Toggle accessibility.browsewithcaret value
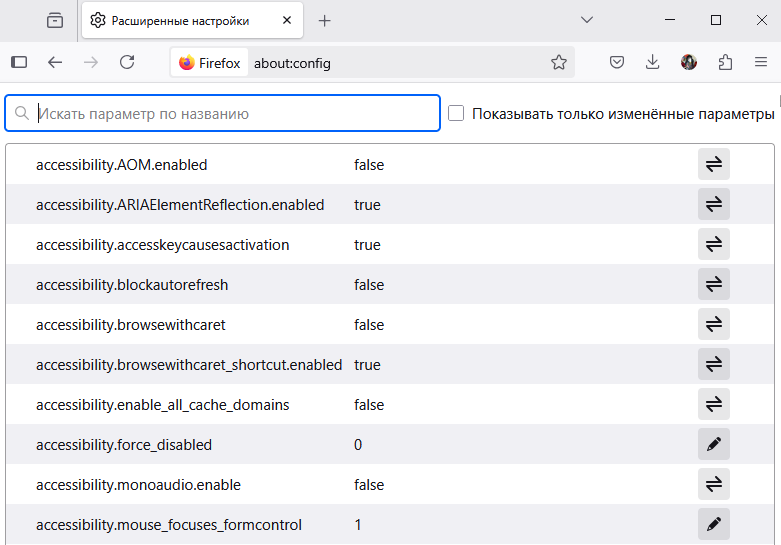781x545 pixels. click(713, 325)
